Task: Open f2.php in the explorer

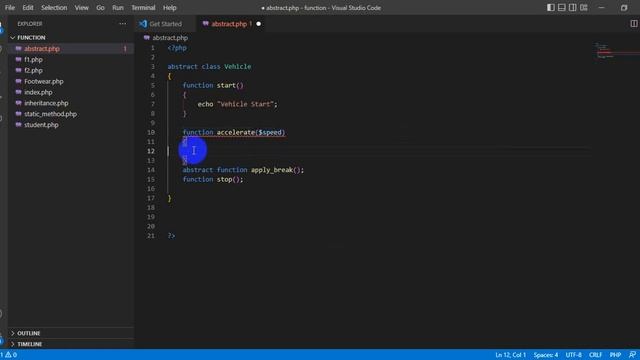Action: (33, 71)
